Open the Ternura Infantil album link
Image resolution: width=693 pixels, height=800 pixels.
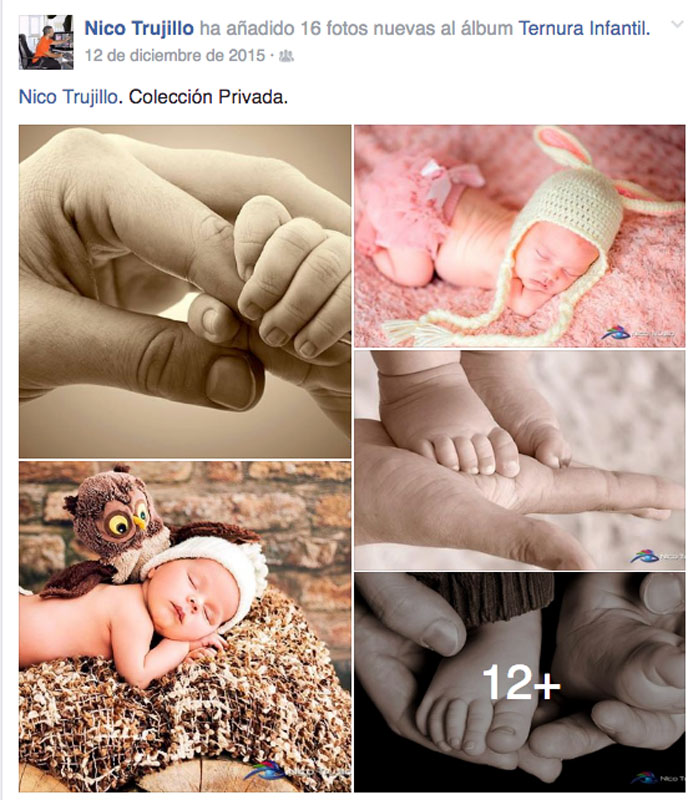tap(584, 28)
